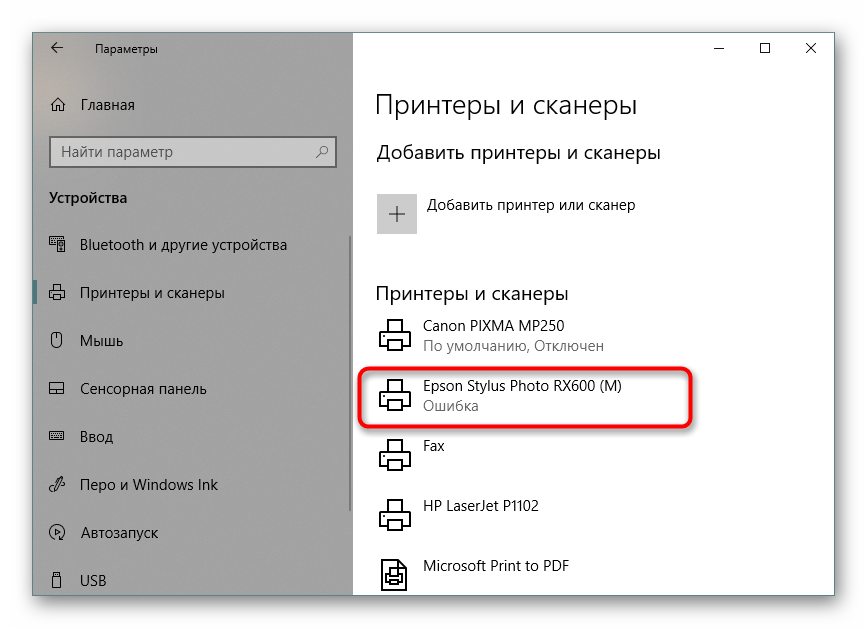
Task: Click the back arrow in the title bar
Action: (x=57, y=48)
